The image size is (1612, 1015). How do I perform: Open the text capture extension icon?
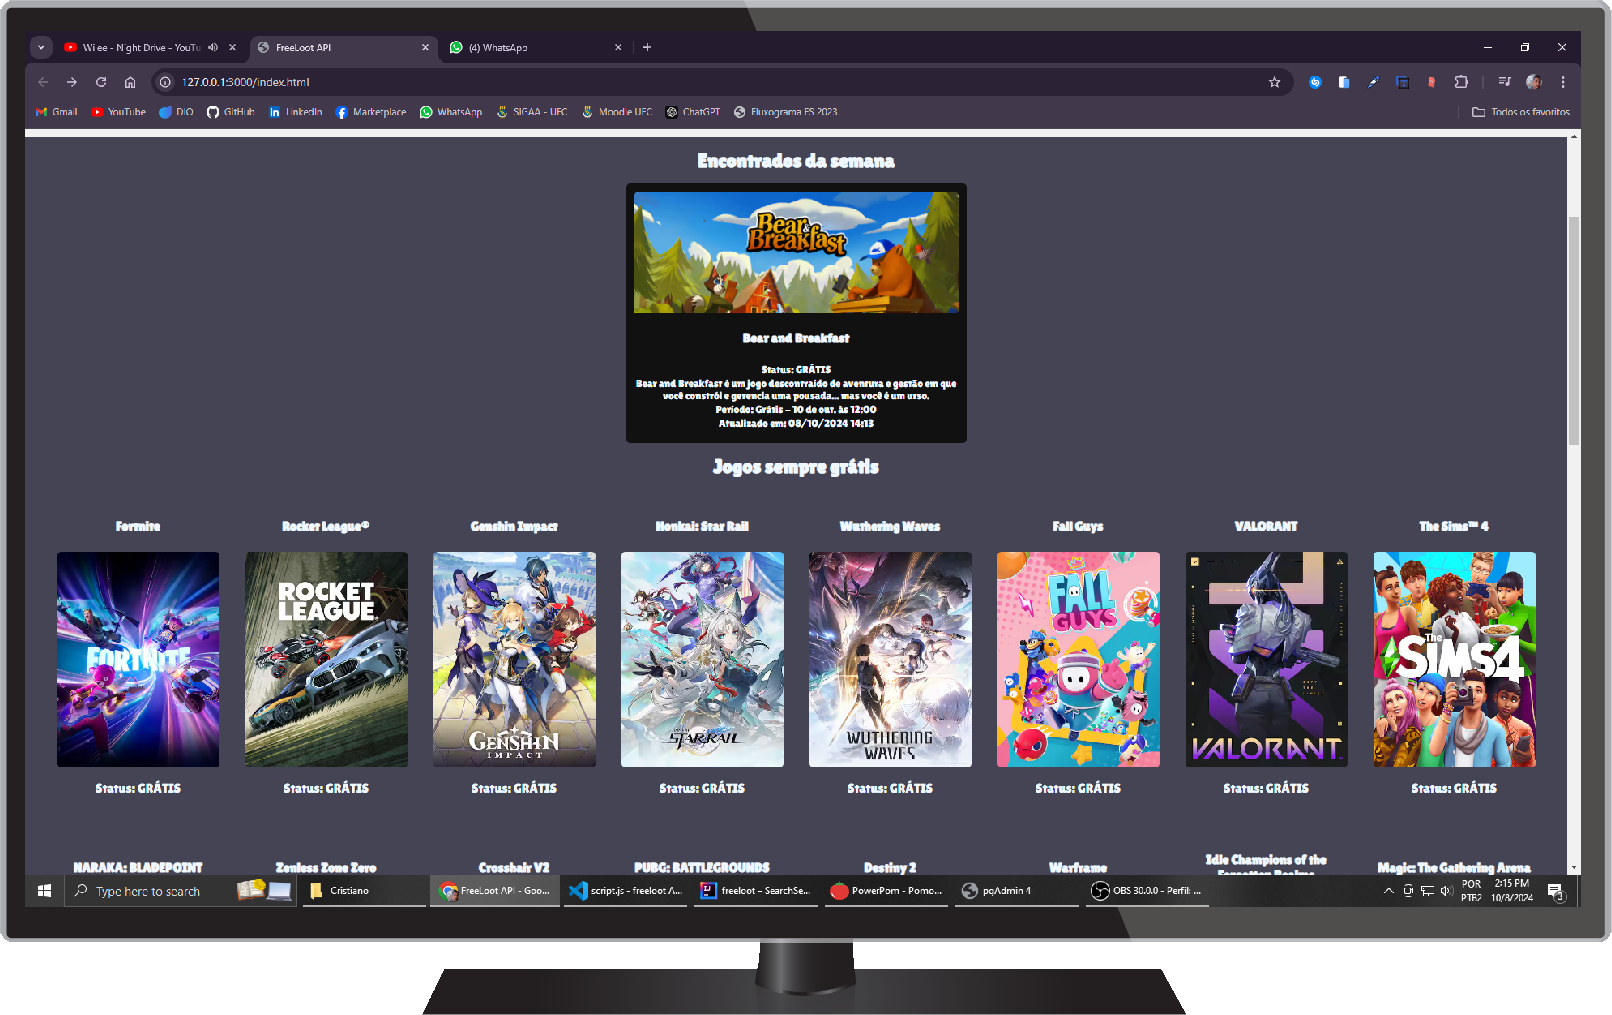(x=1402, y=82)
